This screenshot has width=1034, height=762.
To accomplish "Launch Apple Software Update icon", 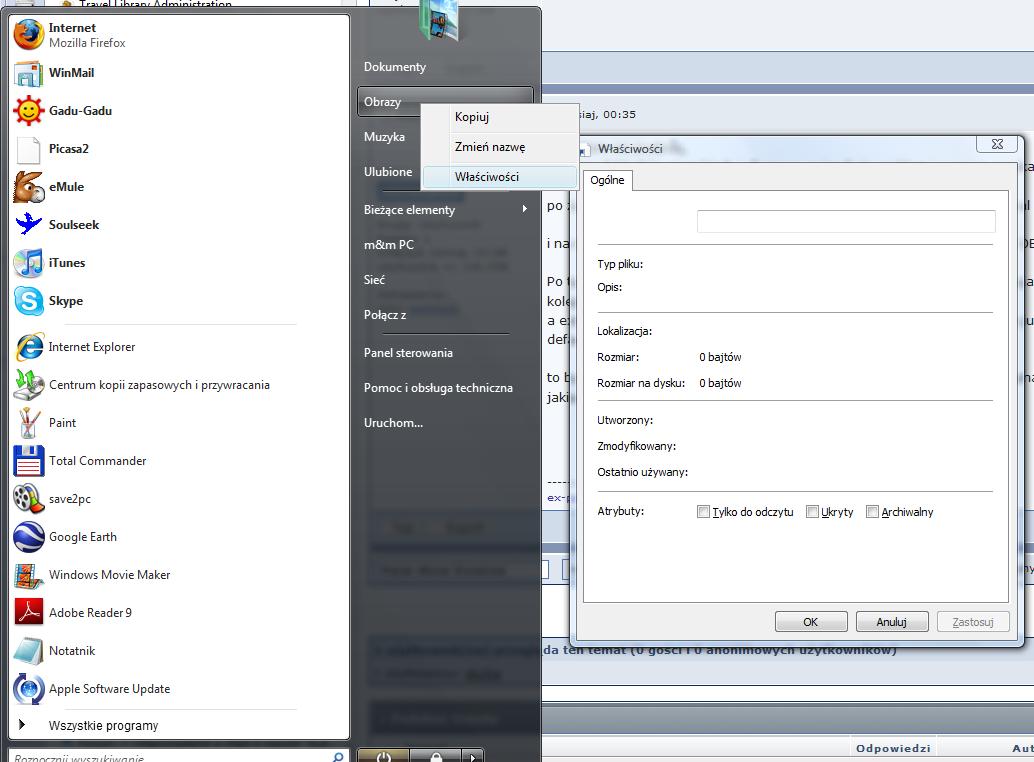I will [x=28, y=689].
